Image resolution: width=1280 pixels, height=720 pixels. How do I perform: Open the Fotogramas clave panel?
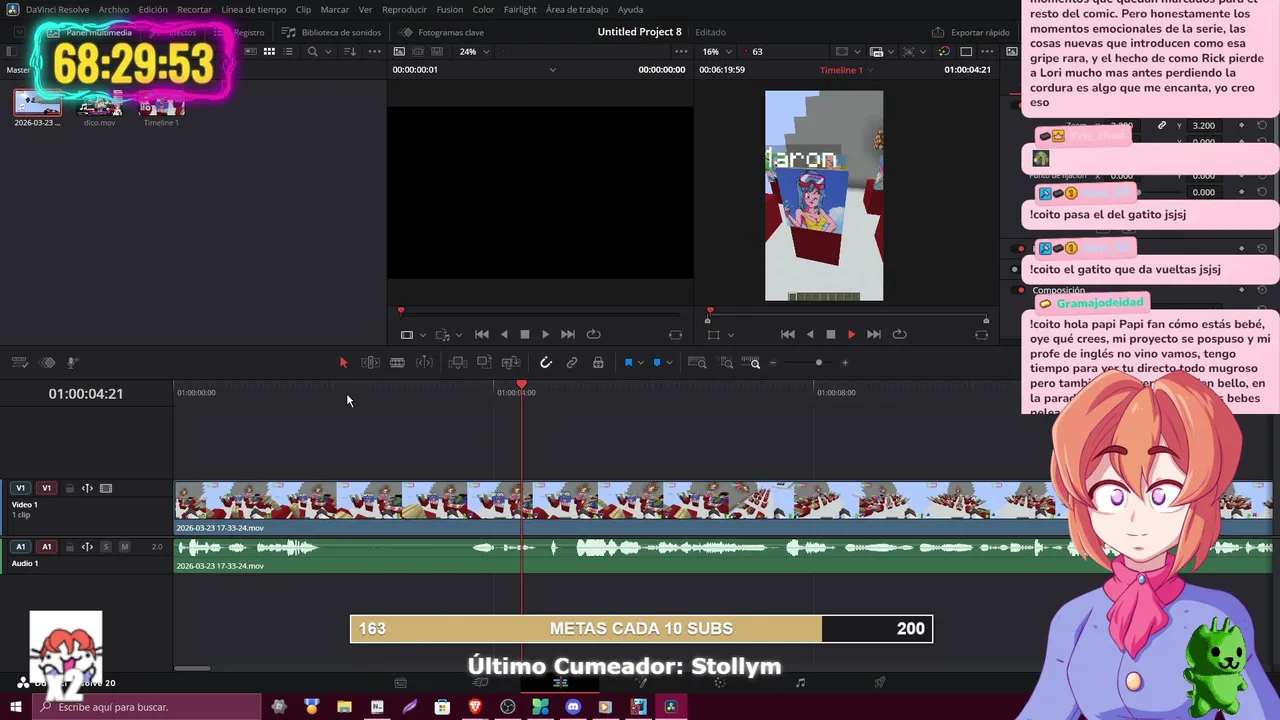[442, 32]
